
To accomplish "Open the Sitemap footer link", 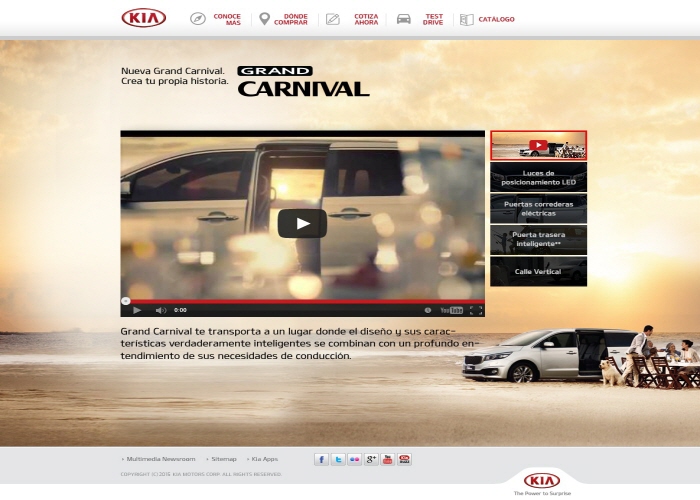I will [x=224, y=459].
